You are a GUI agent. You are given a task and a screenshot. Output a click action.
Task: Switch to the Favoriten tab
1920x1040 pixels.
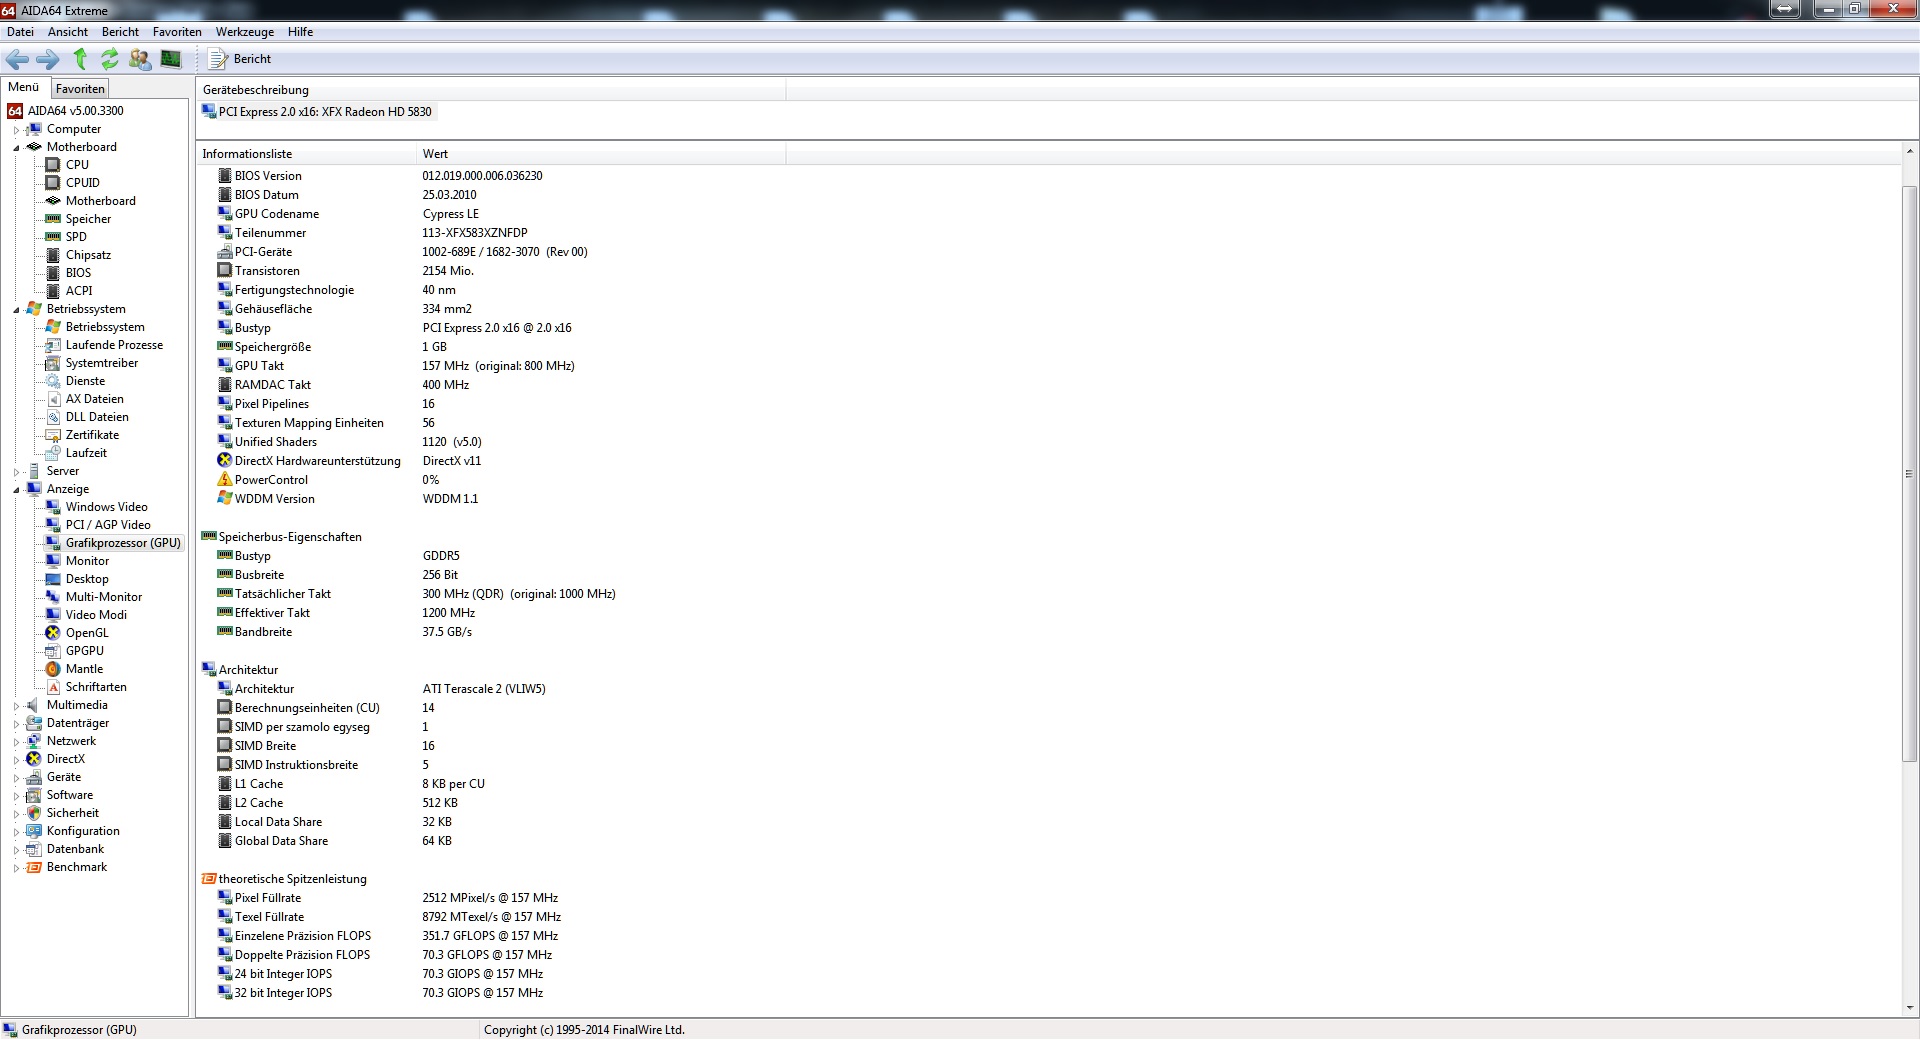tap(80, 89)
